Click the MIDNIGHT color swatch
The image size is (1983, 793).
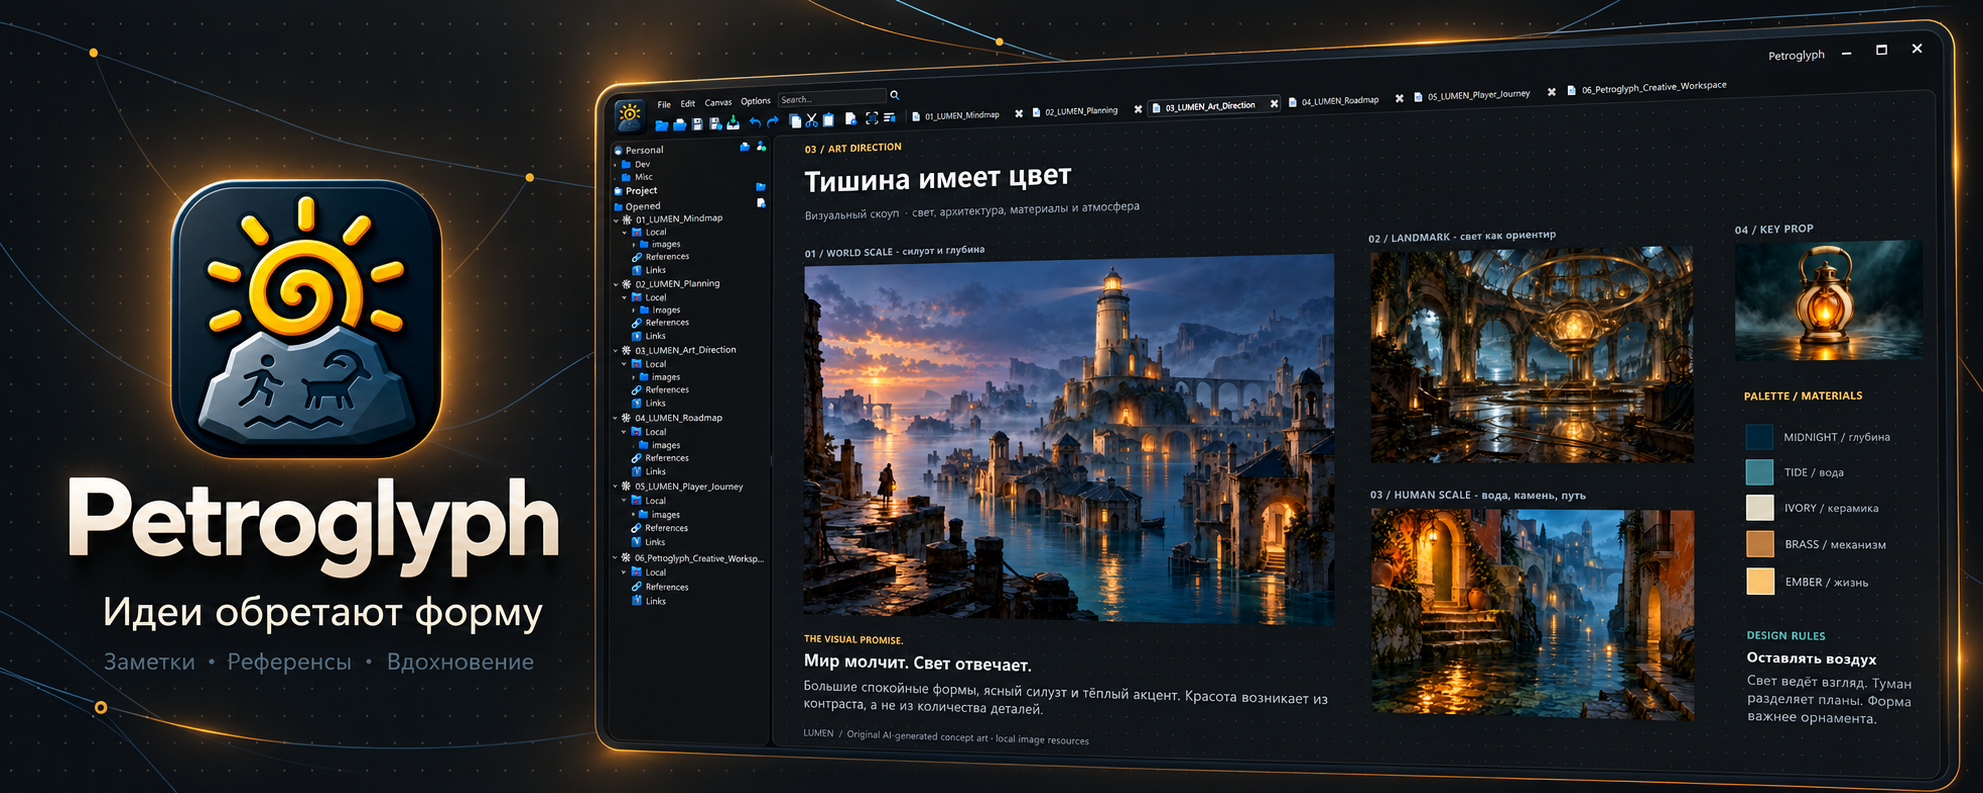1759,437
